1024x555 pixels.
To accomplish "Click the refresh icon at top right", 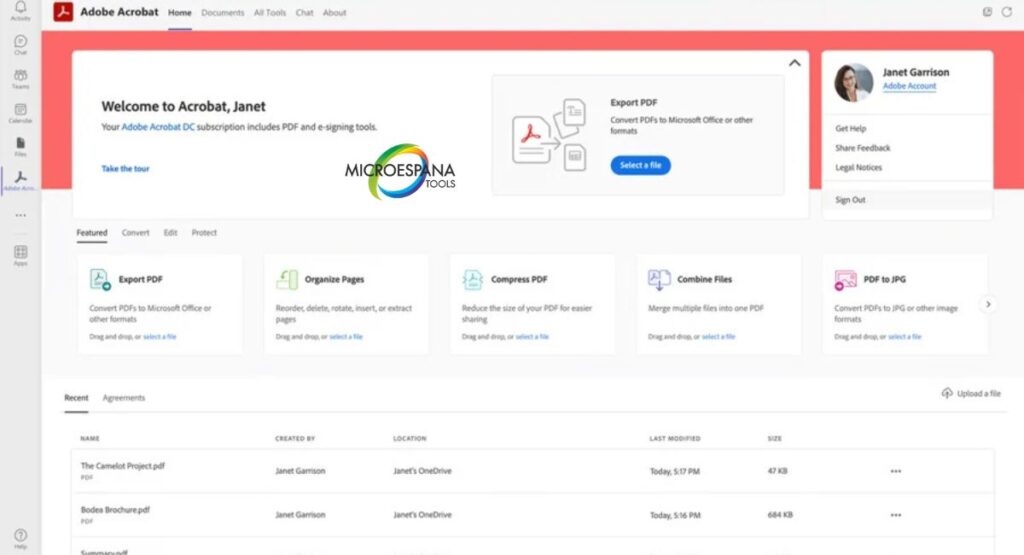I will coord(1006,12).
